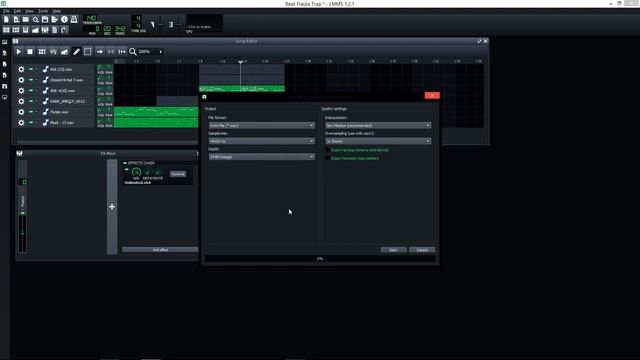Open the Help menu
This screenshot has height=360, width=640.
pos(57,11)
